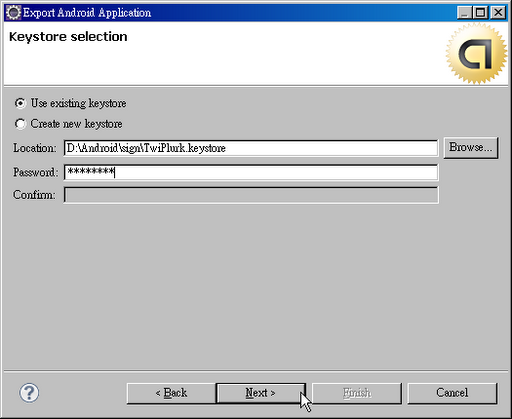Image resolution: width=512 pixels, height=419 pixels.
Task: Click the Keystore selection heading
Action: pyautogui.click(x=68, y=37)
